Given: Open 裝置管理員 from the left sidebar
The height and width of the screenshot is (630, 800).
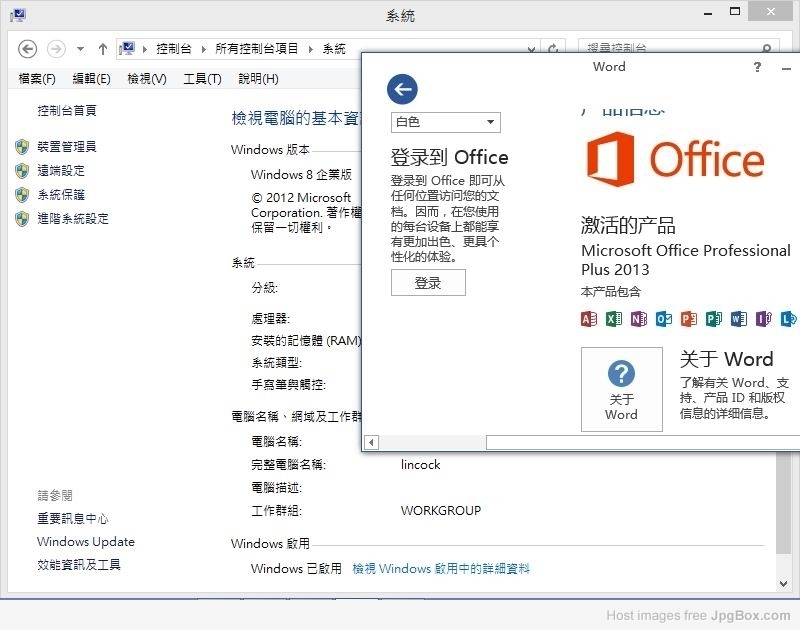Looking at the screenshot, I should (67, 147).
